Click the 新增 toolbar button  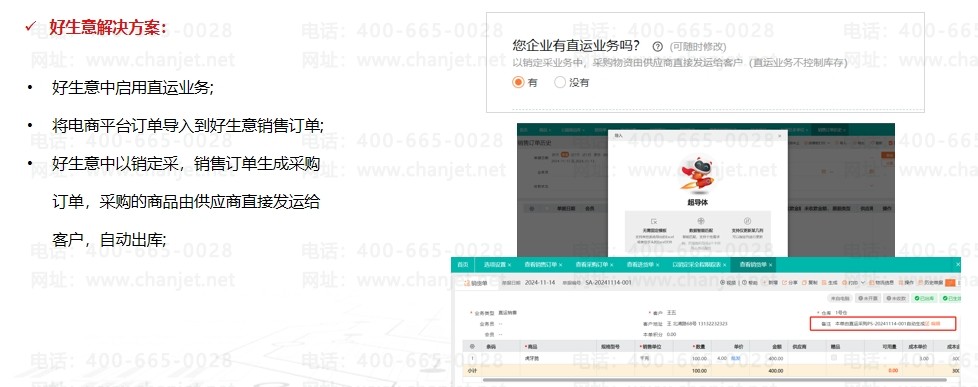tap(770, 283)
